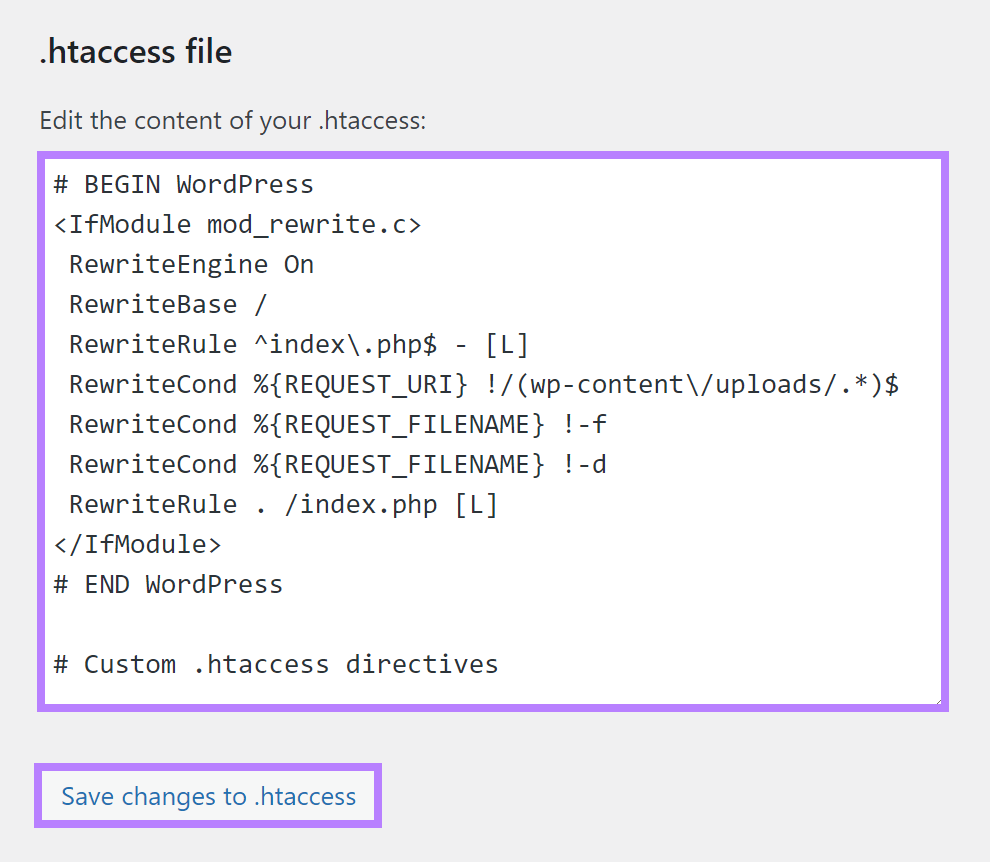Click the 'RewriteEngine On' line
This screenshot has width=990, height=862.
point(191,265)
